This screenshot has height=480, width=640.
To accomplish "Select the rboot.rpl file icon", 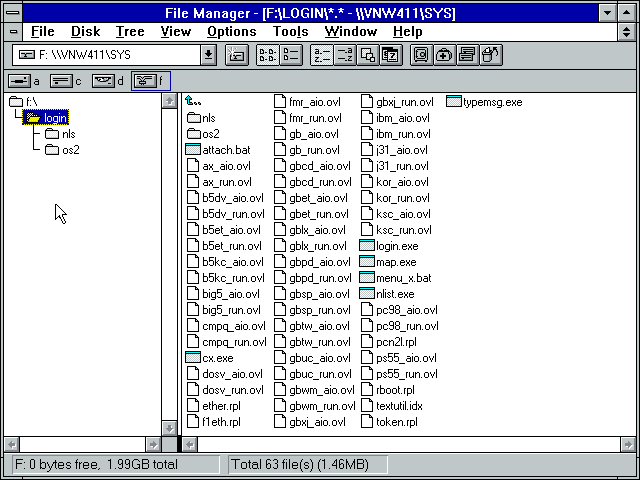I will pos(367,389).
